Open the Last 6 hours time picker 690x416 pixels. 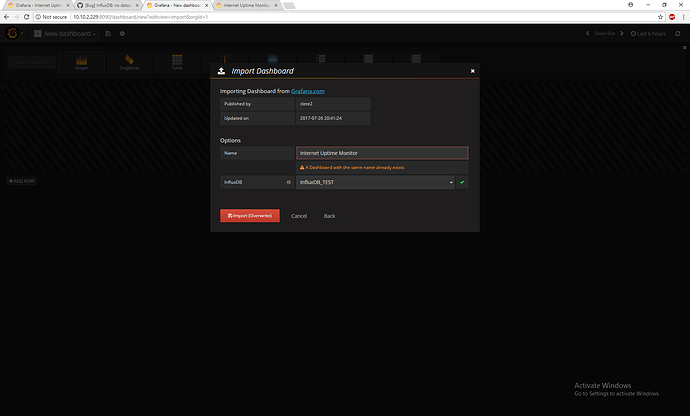click(x=648, y=33)
